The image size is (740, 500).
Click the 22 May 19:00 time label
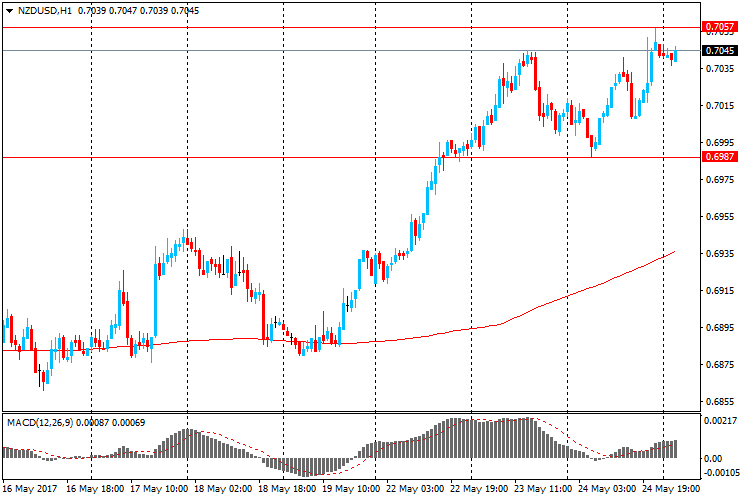[479, 489]
